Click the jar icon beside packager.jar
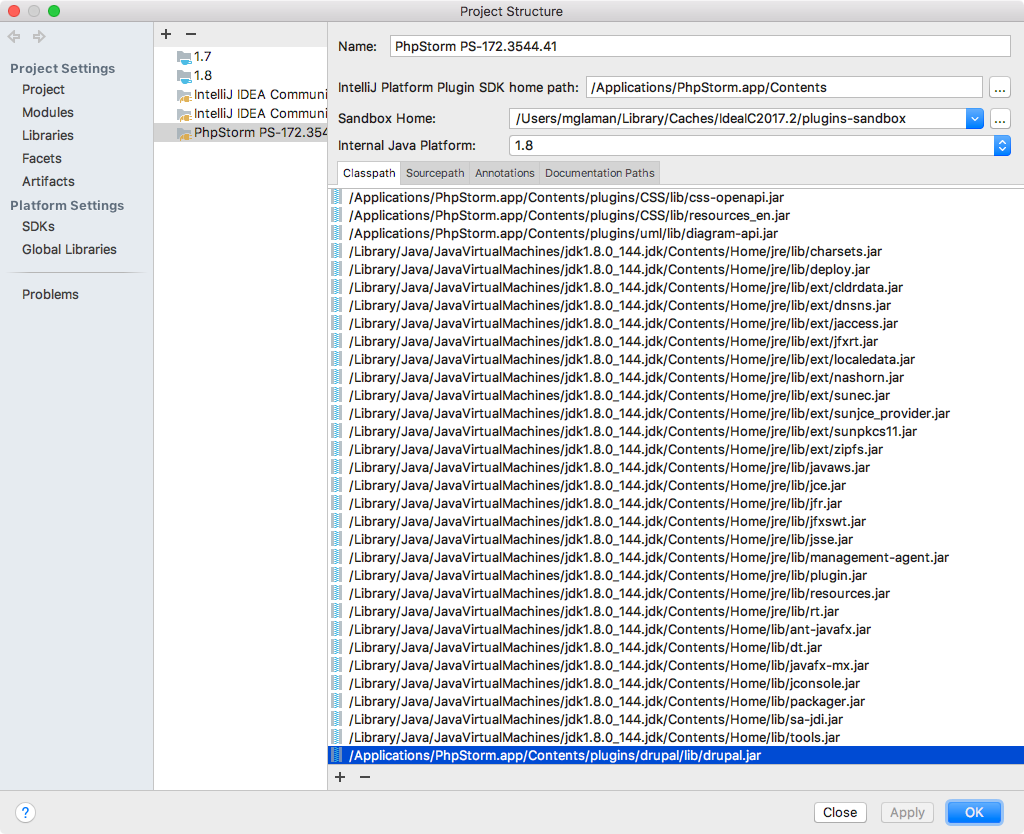 tap(336, 701)
